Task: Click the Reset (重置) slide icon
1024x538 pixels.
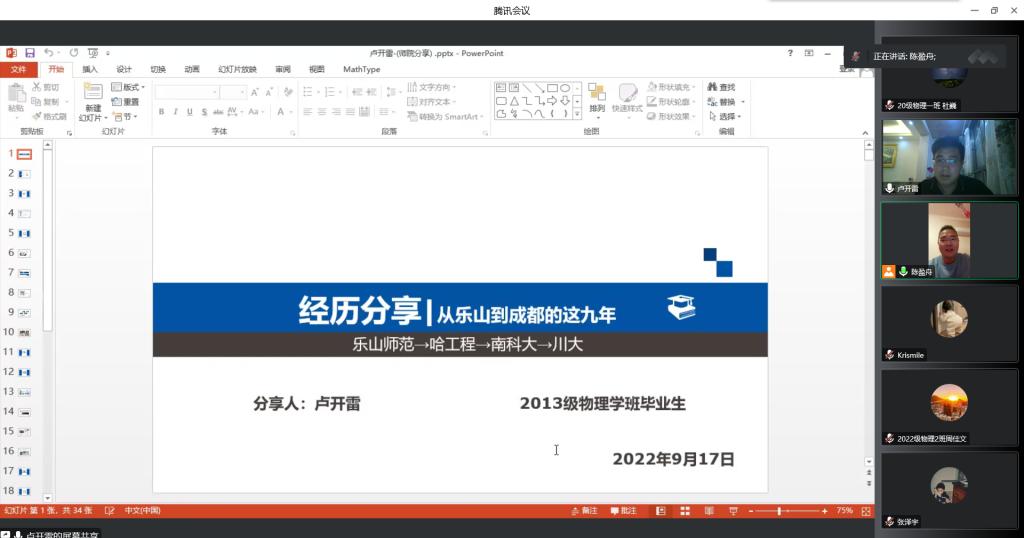Action: pos(126,101)
